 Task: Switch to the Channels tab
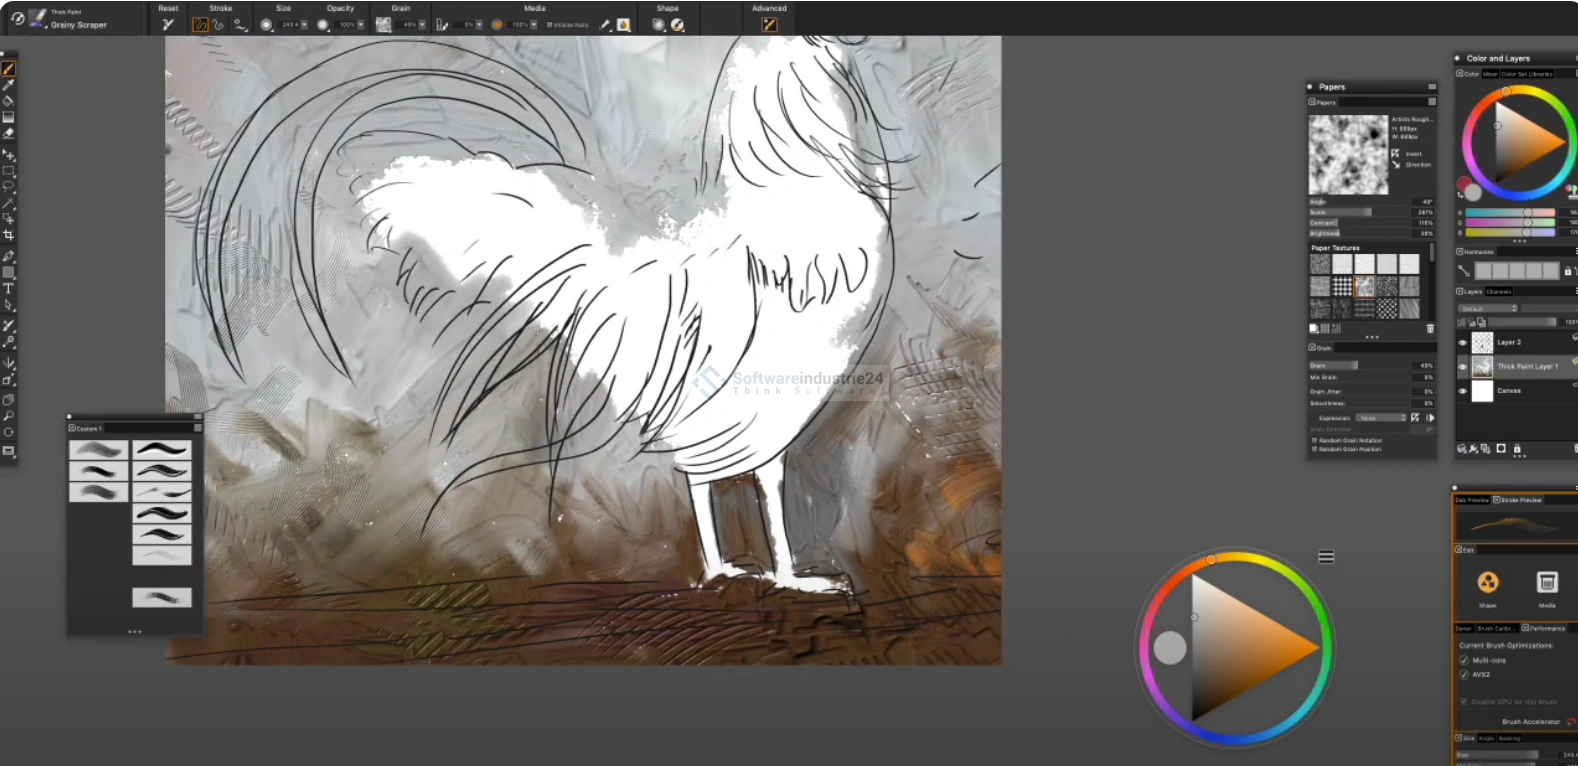click(x=1499, y=292)
